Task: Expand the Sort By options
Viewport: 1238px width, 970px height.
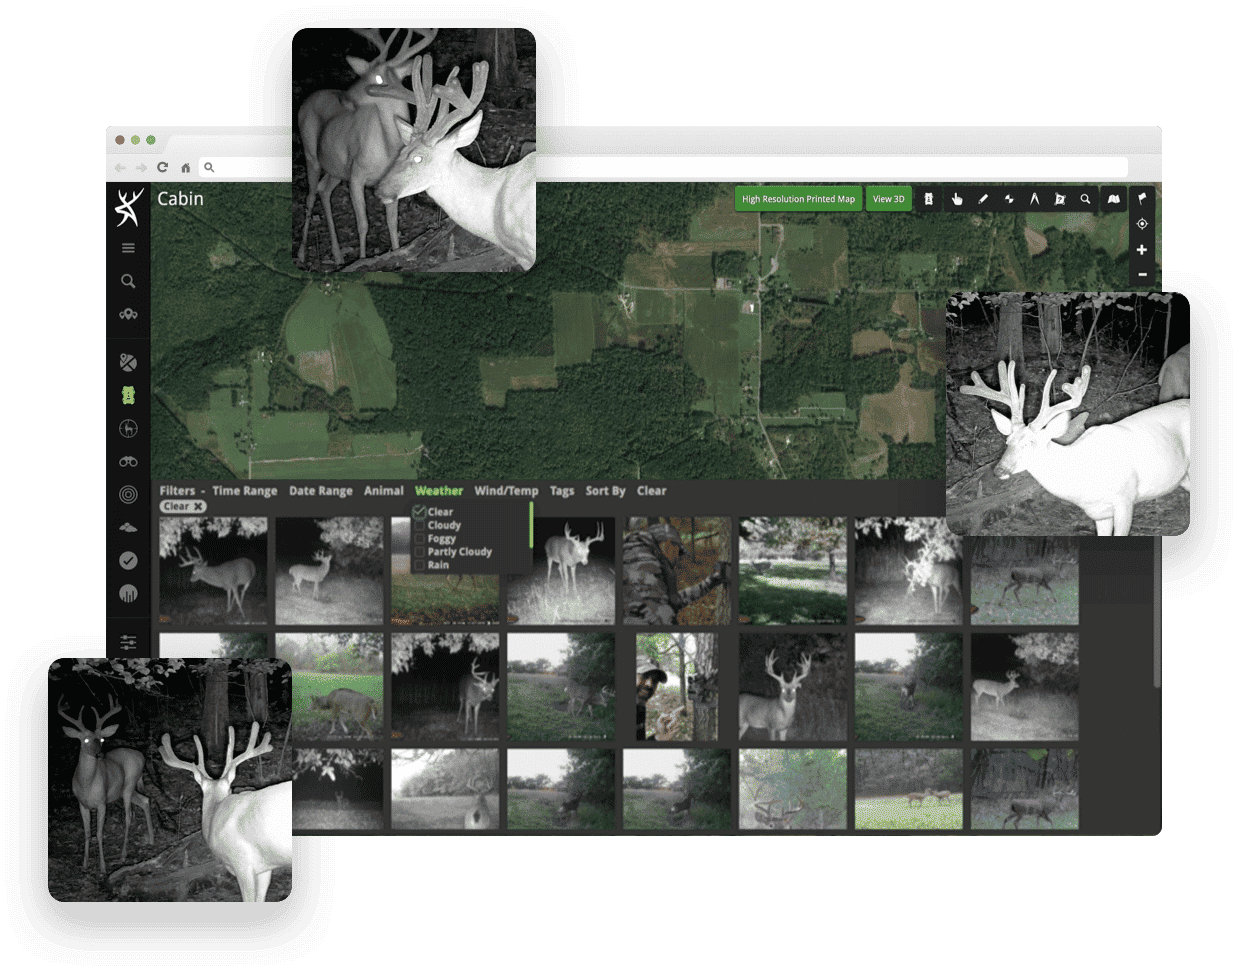Action: tap(605, 491)
